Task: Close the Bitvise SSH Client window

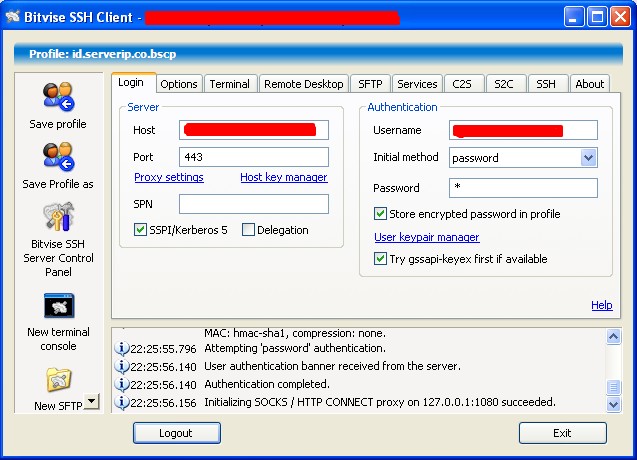Action: [x=621, y=17]
